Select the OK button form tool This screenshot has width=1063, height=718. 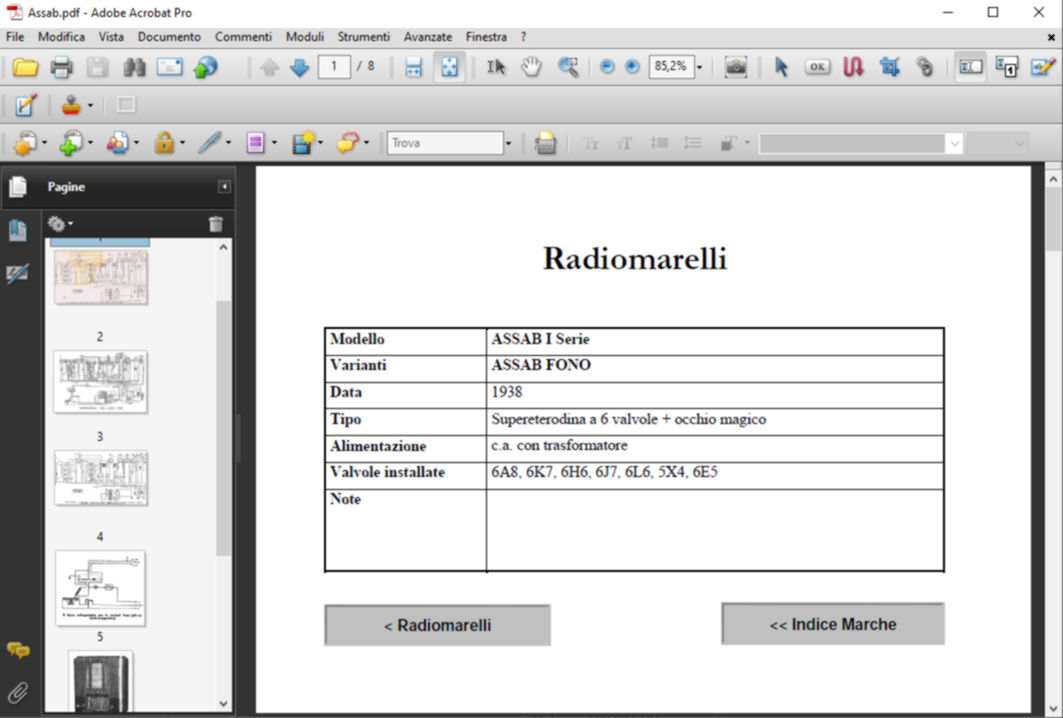click(818, 67)
